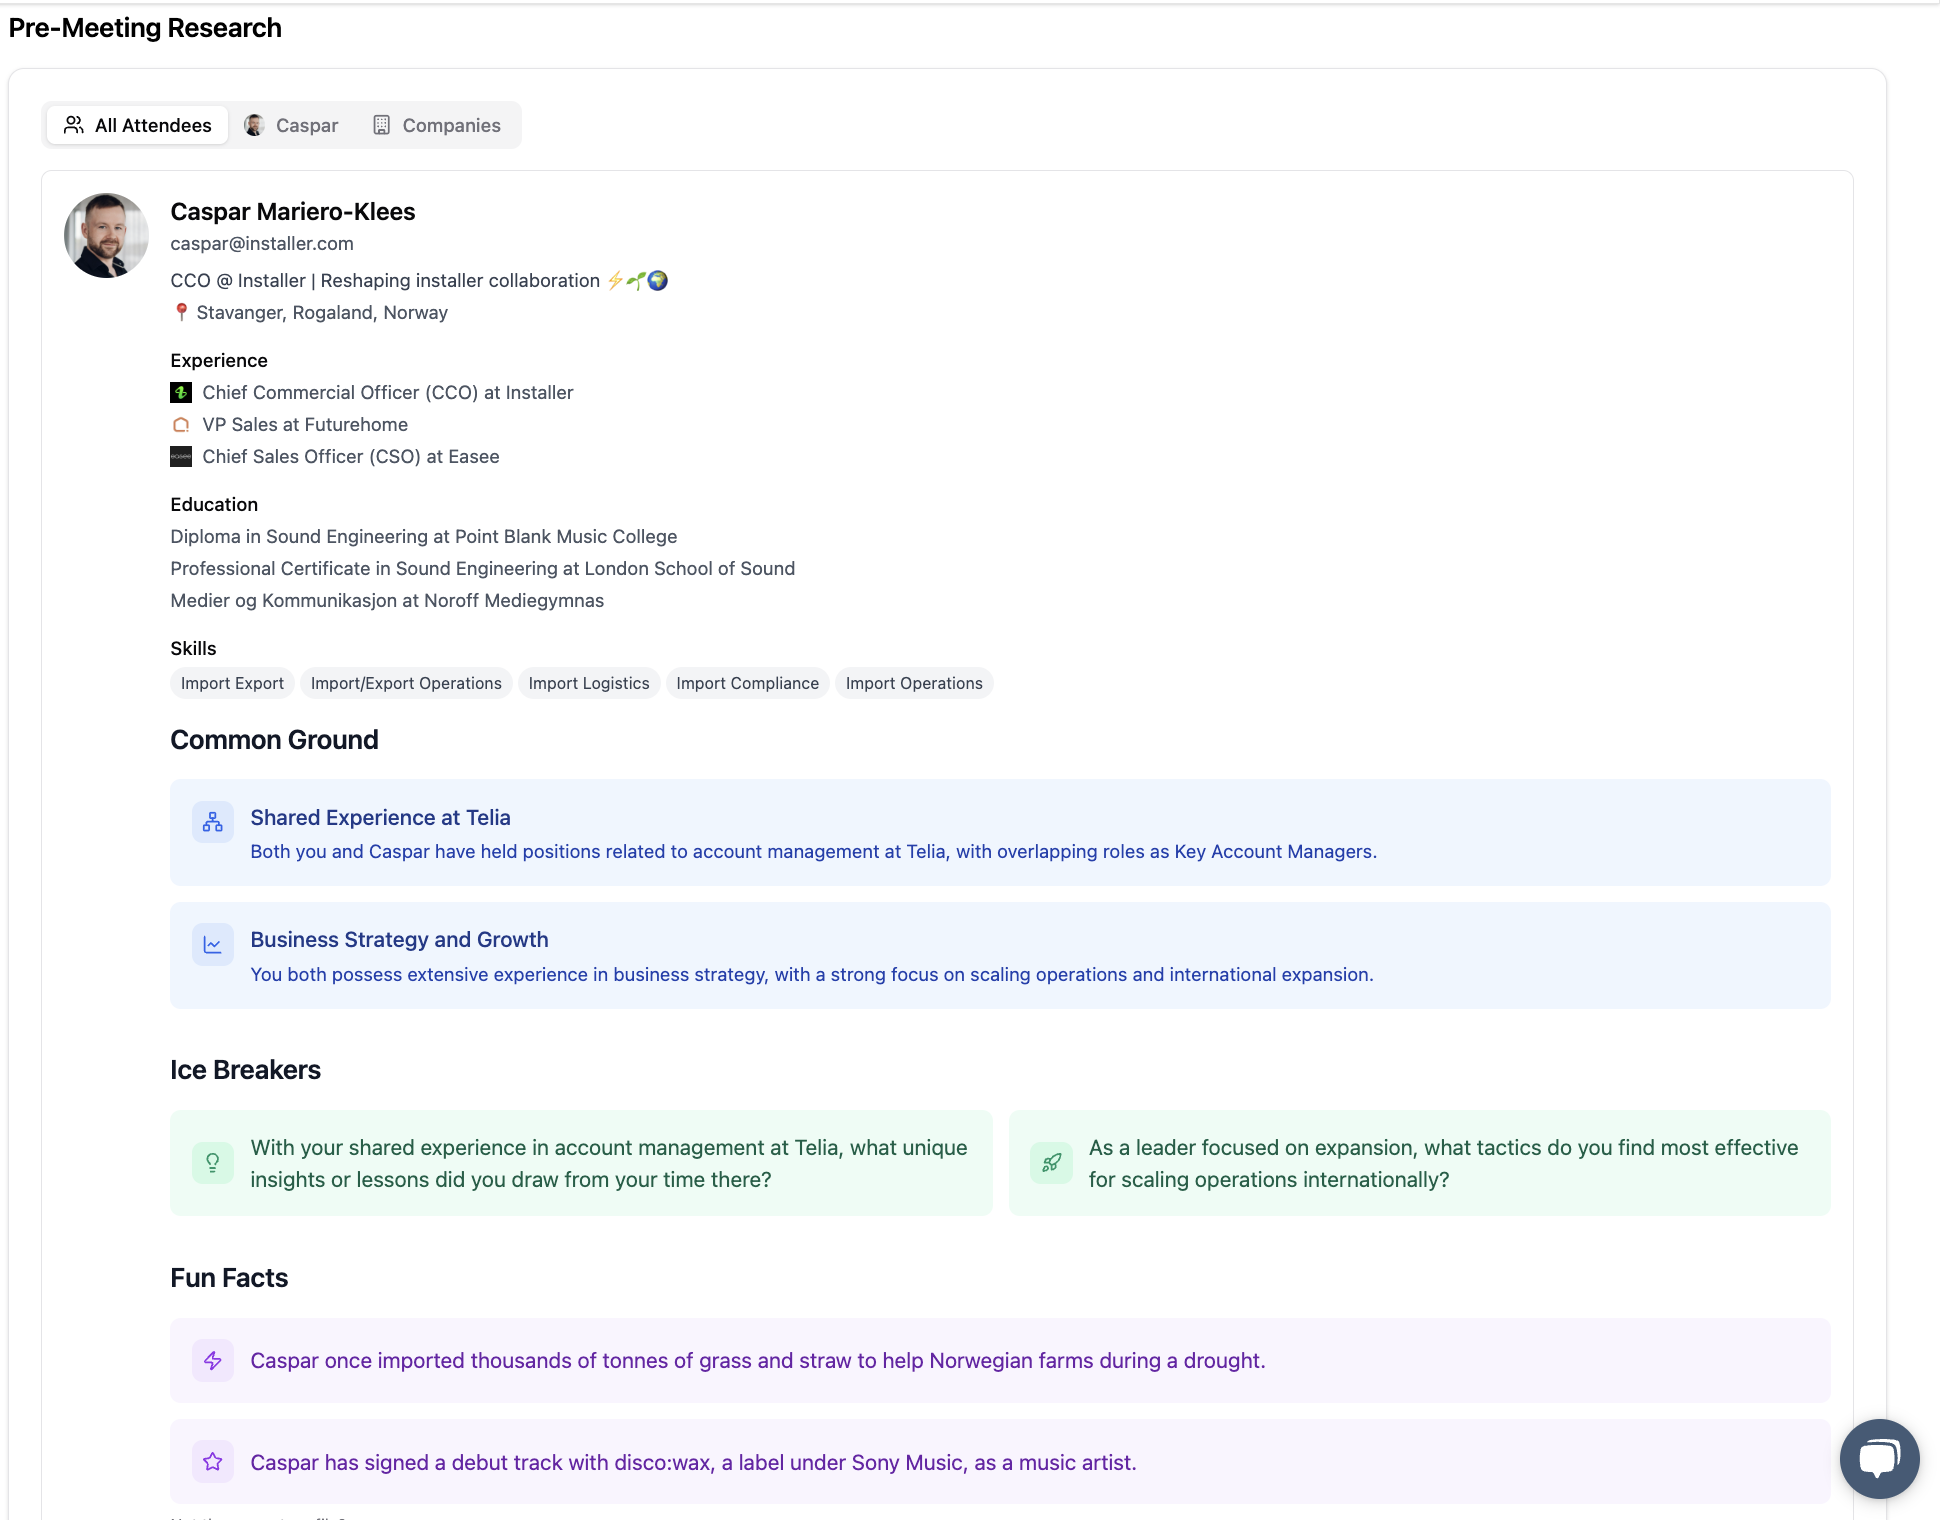
Task: Click the Easee company logo icon
Action: tap(181, 456)
